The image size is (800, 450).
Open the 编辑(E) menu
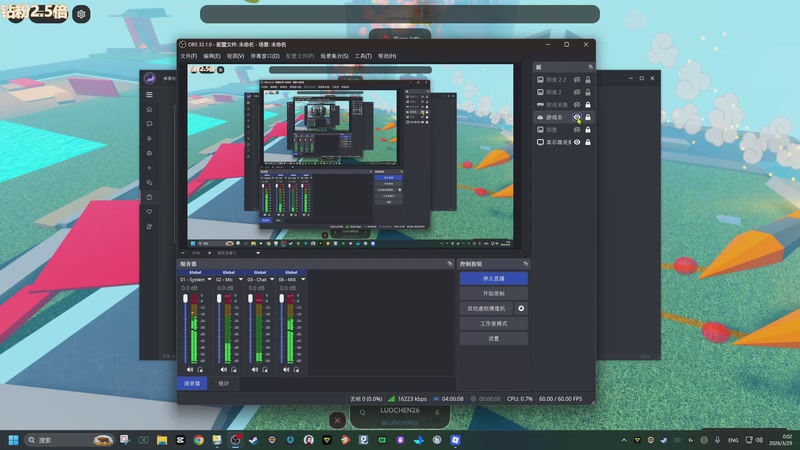(212, 56)
